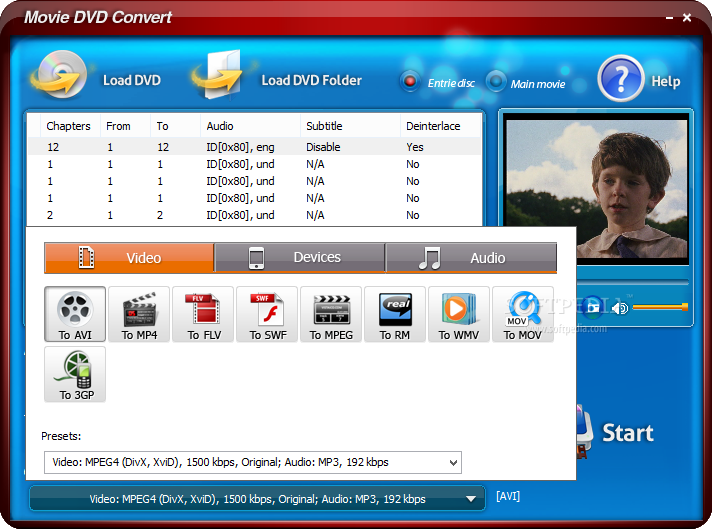Choose the To MP4 format icon
712x529 pixels.
139,314
